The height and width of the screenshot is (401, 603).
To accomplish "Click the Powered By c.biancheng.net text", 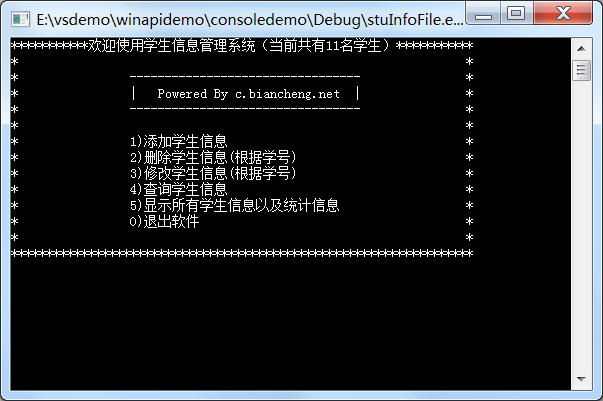I will (248, 93).
